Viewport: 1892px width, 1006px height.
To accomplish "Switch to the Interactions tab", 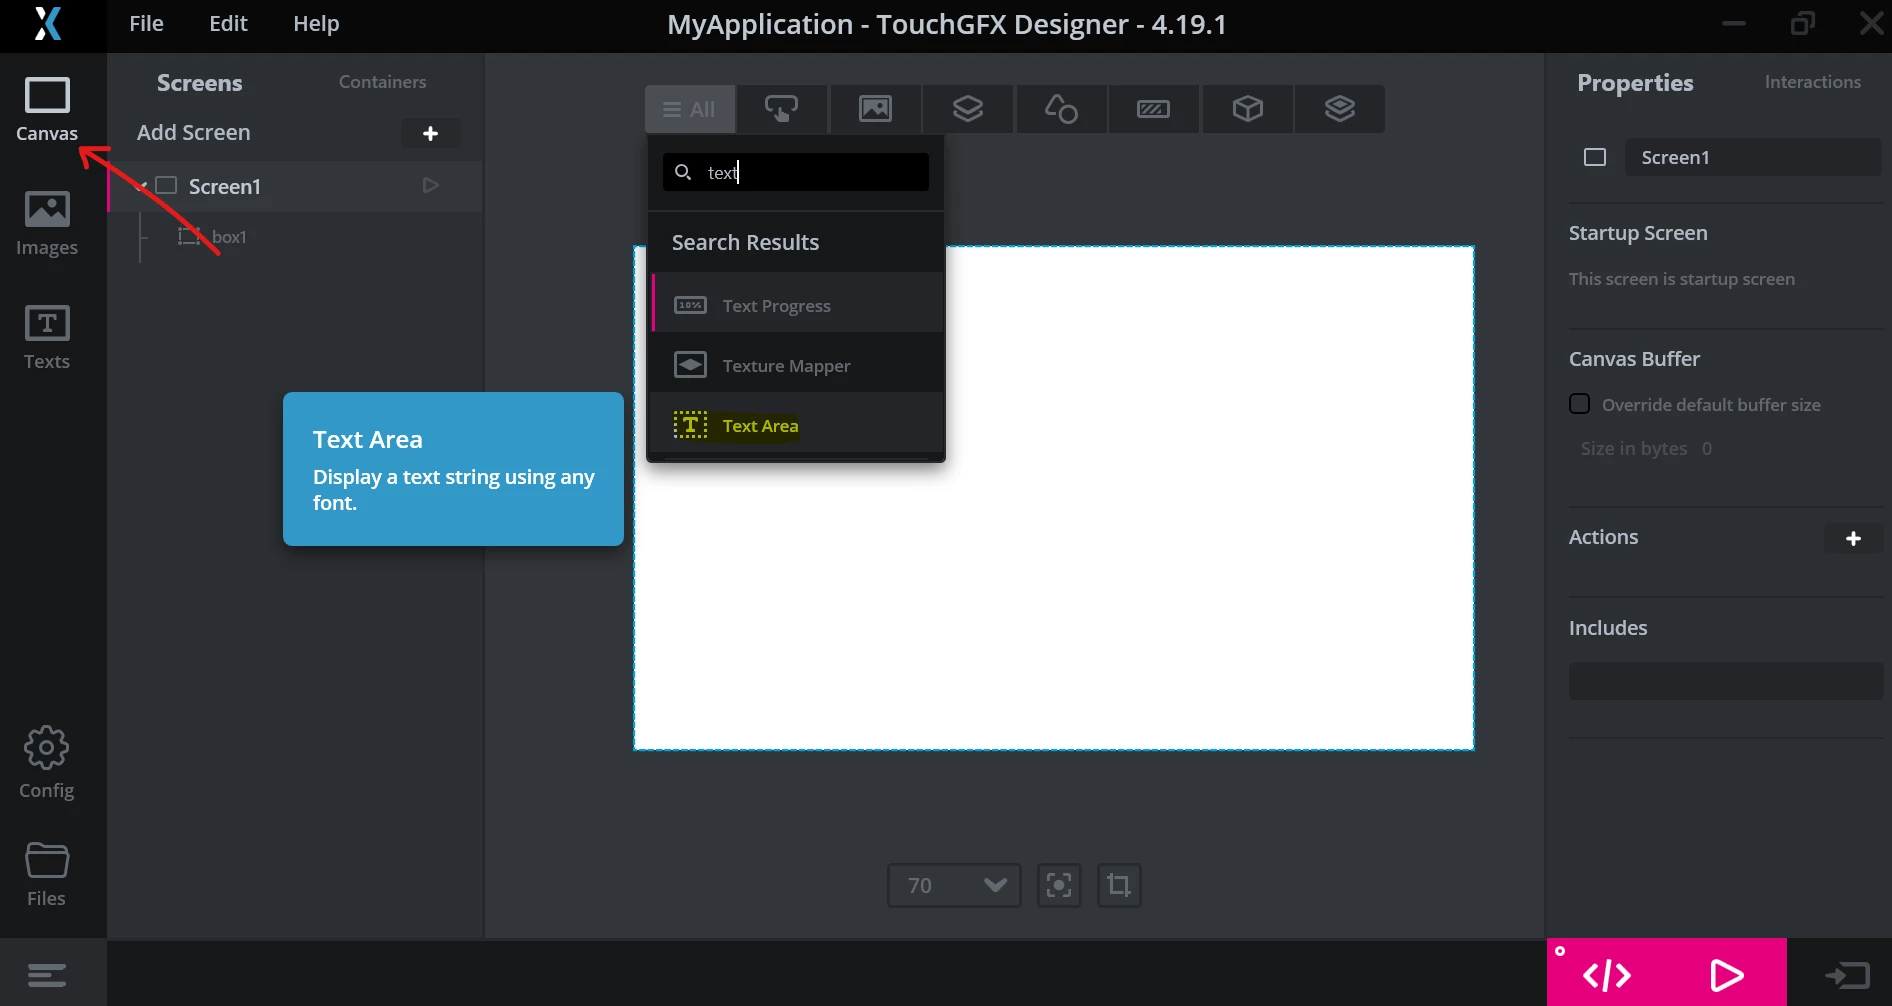I will (1812, 82).
